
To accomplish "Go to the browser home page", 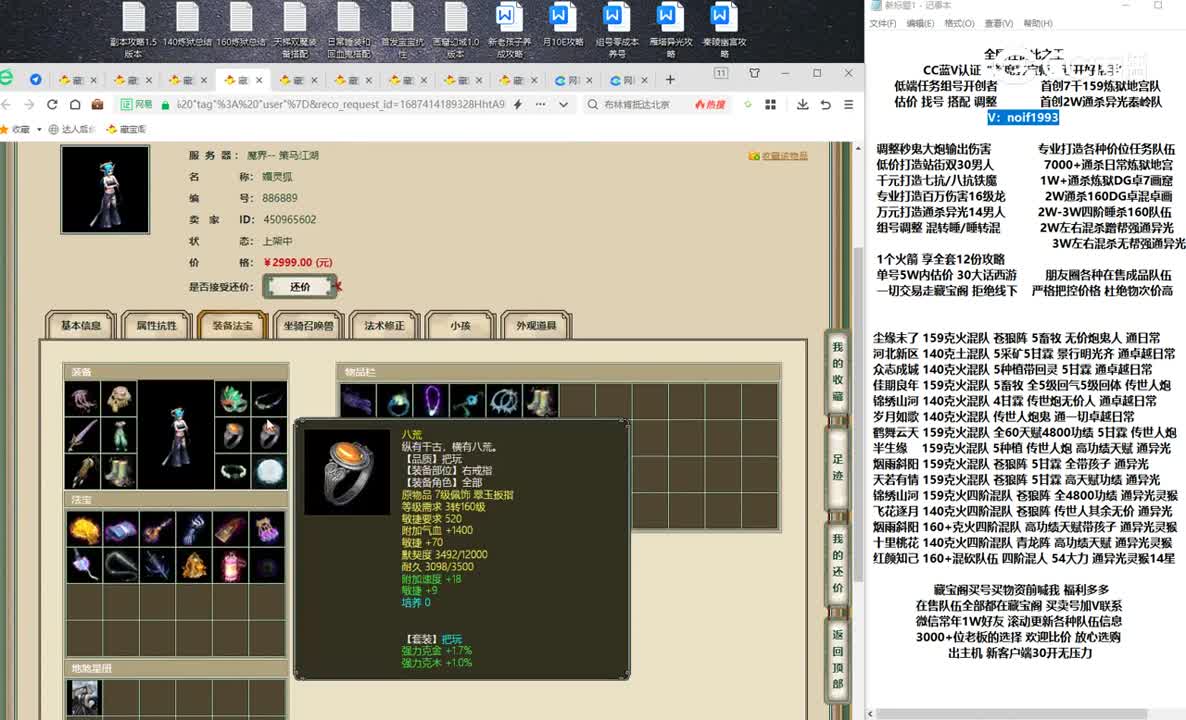I will [75, 104].
